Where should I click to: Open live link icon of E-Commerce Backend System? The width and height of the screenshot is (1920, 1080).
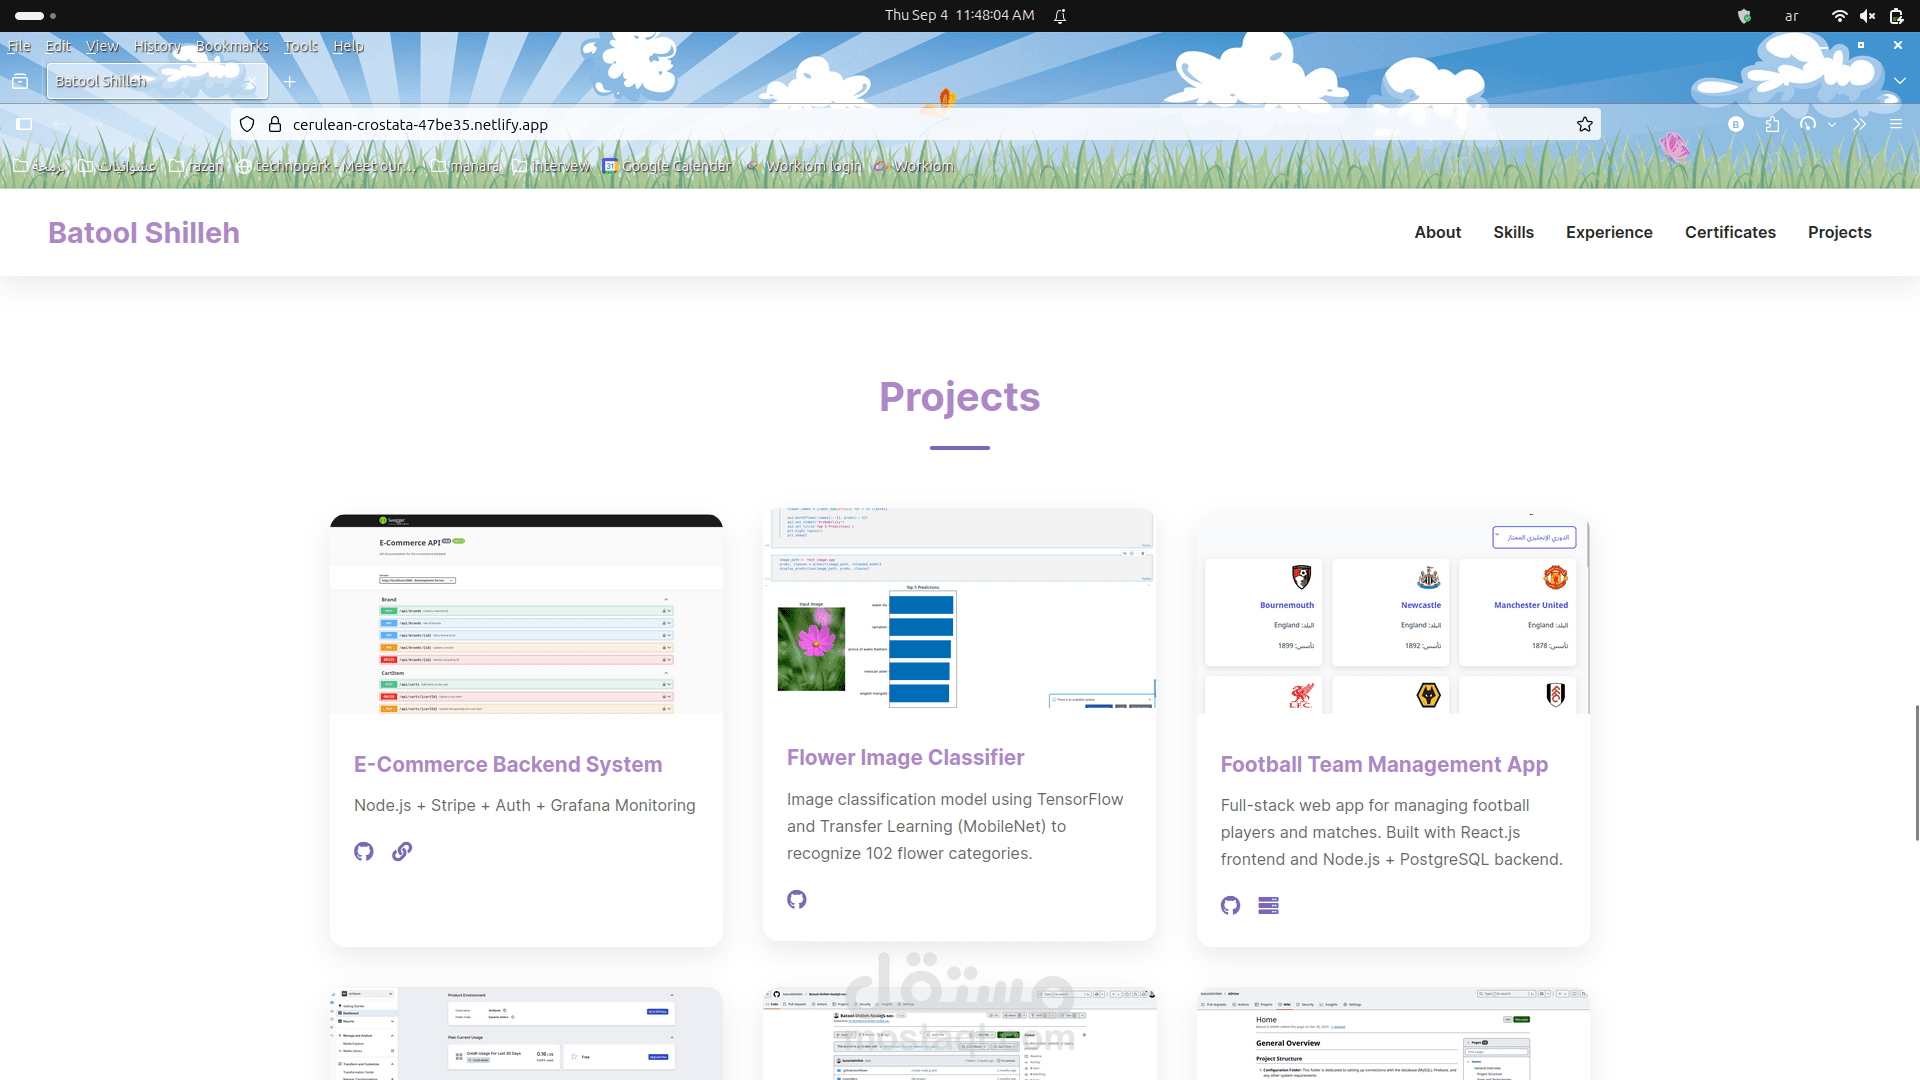click(402, 851)
